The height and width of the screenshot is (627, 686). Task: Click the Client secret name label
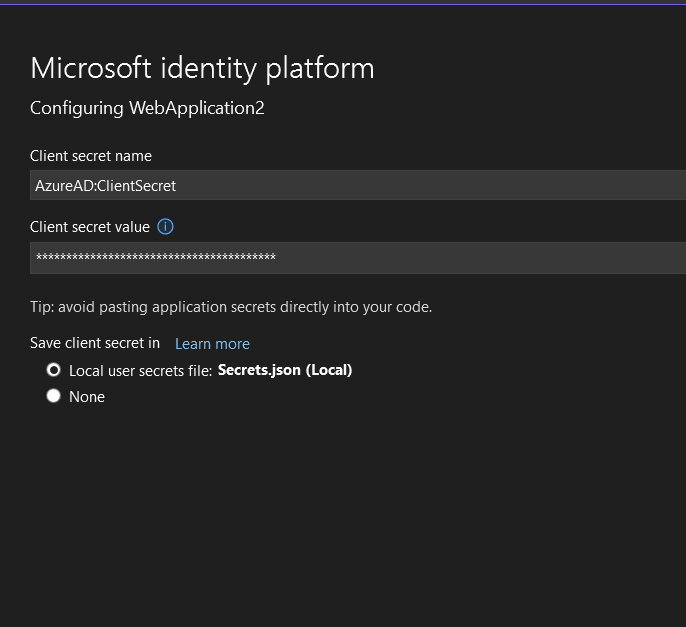tap(91, 156)
